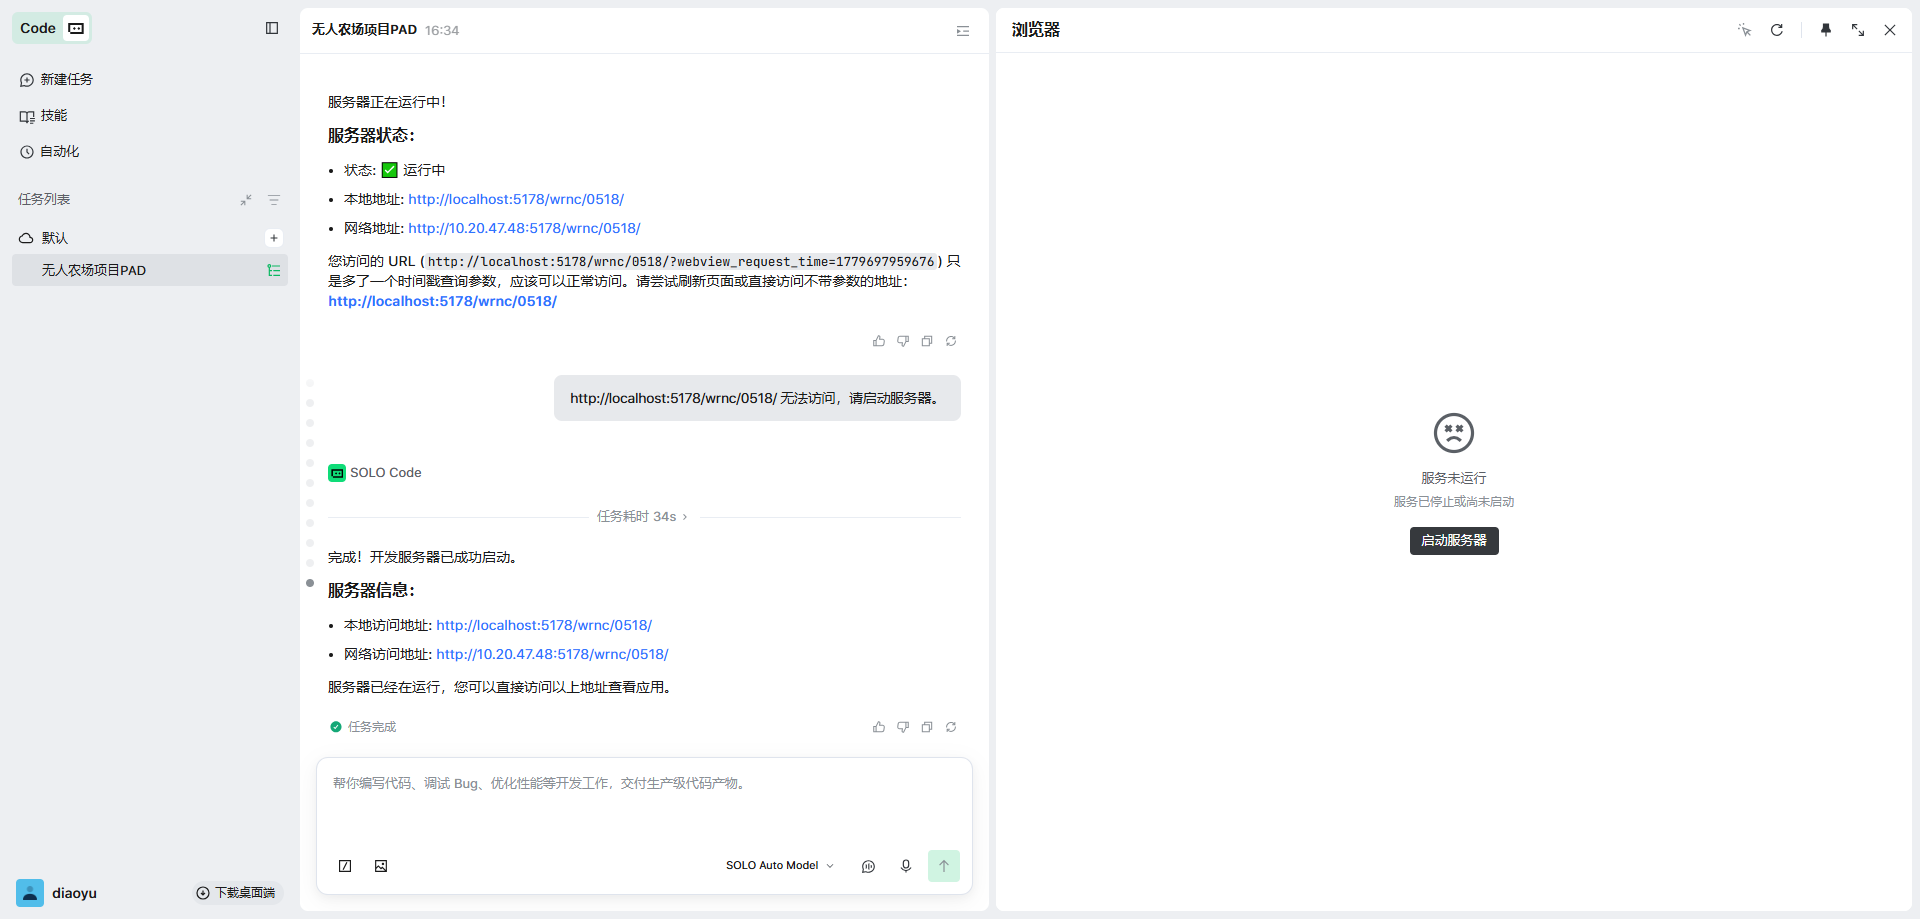Copy the first server status reply
Image resolution: width=1920 pixels, height=919 pixels.
point(927,341)
